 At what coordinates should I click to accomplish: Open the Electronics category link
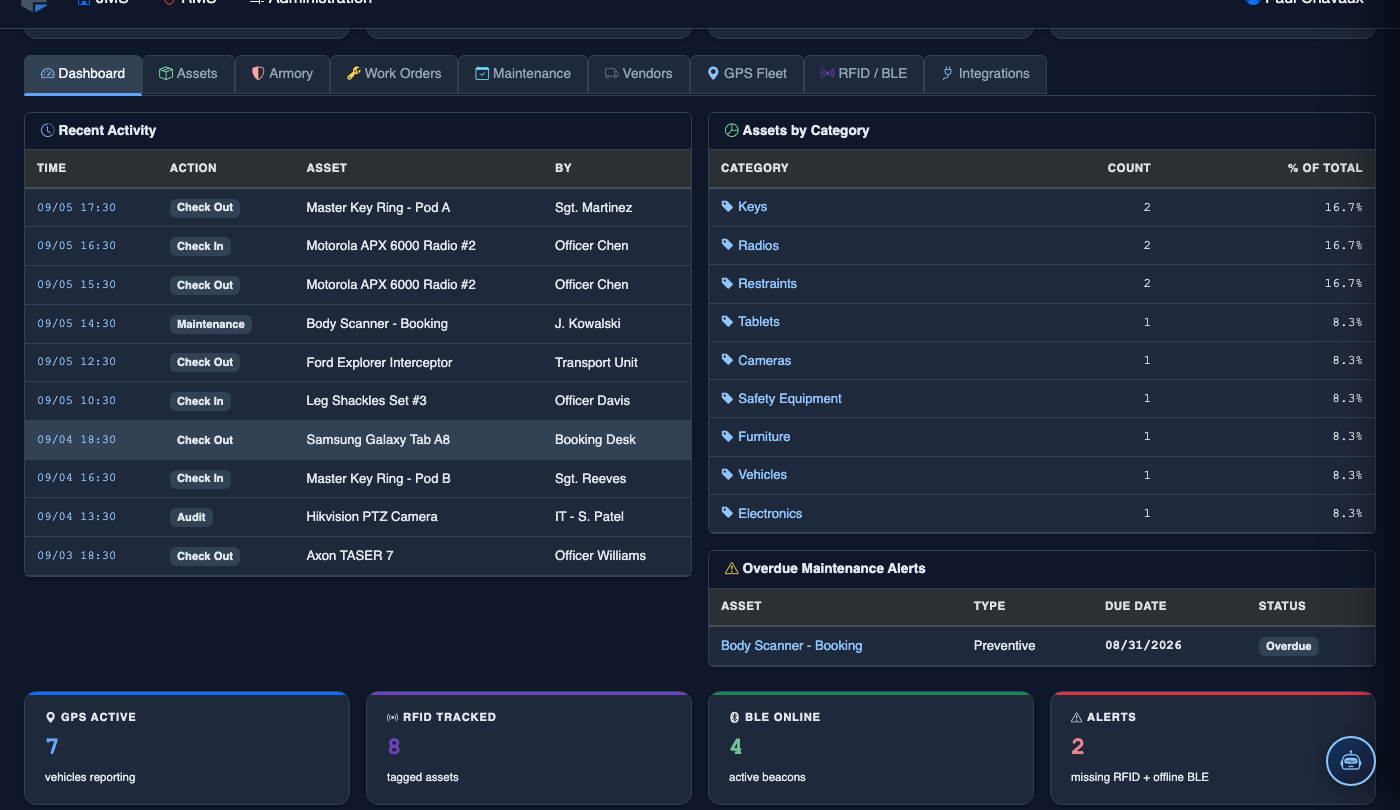pyautogui.click(x=770, y=514)
